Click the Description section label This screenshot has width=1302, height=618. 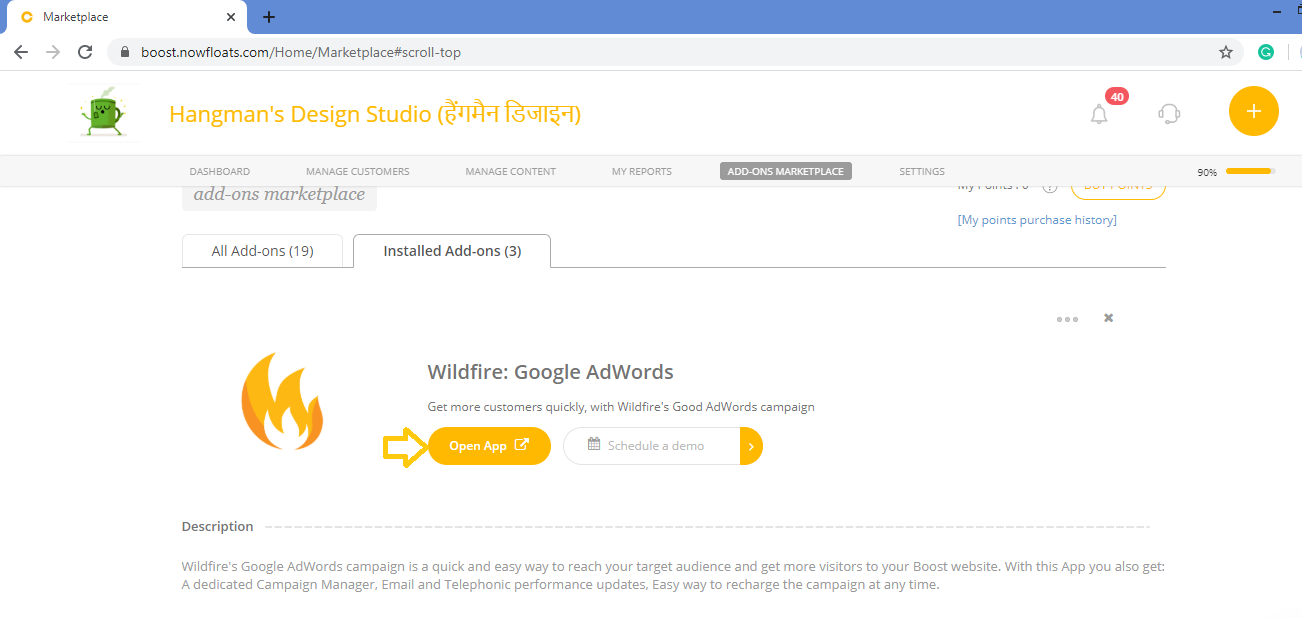(217, 526)
